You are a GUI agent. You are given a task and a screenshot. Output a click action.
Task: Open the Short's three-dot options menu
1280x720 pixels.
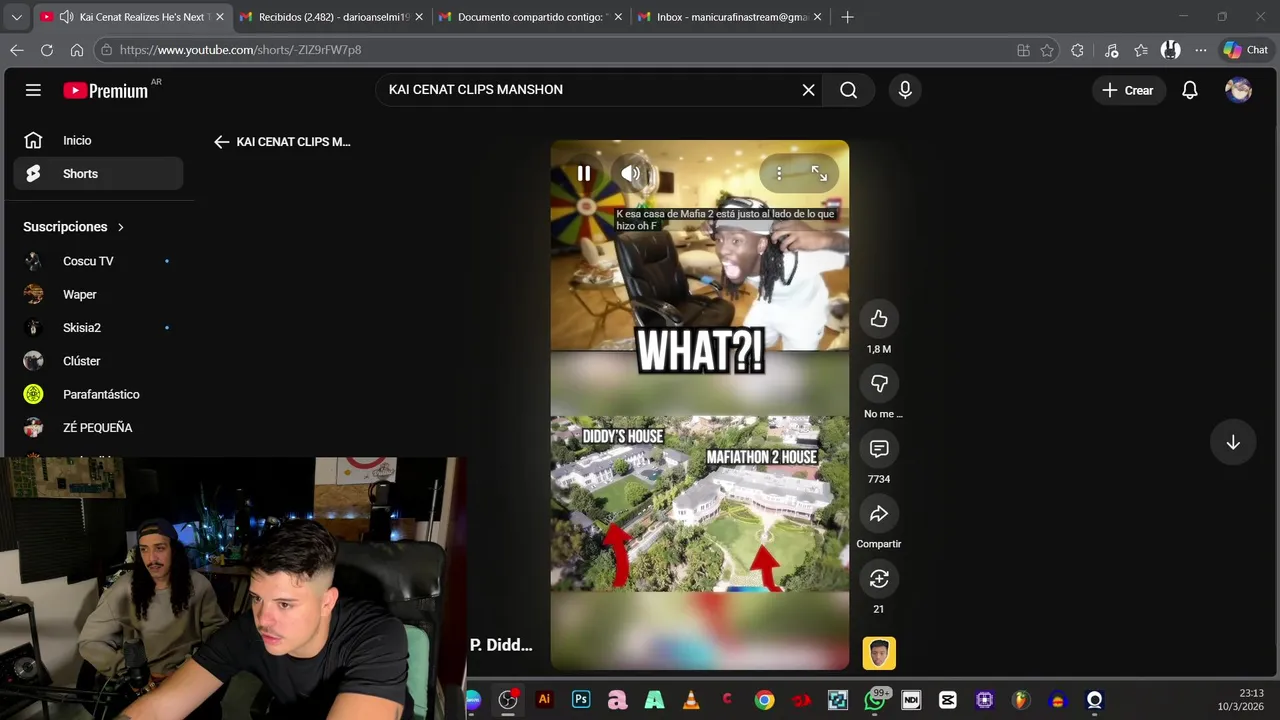pos(779,174)
